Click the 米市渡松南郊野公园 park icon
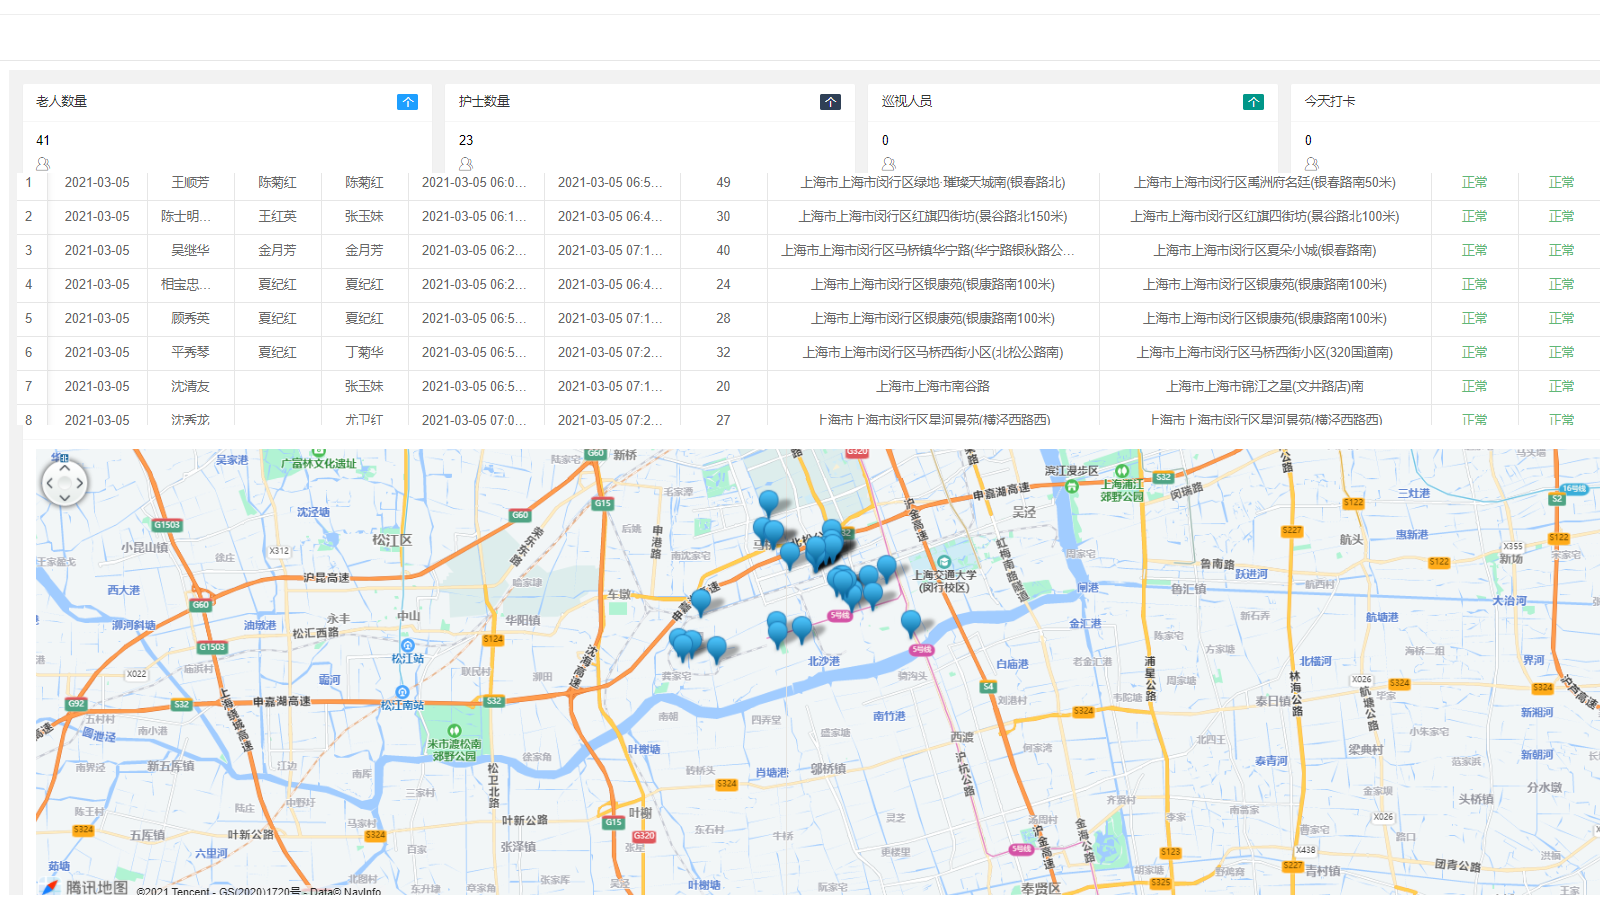This screenshot has width=1600, height=903. (455, 731)
